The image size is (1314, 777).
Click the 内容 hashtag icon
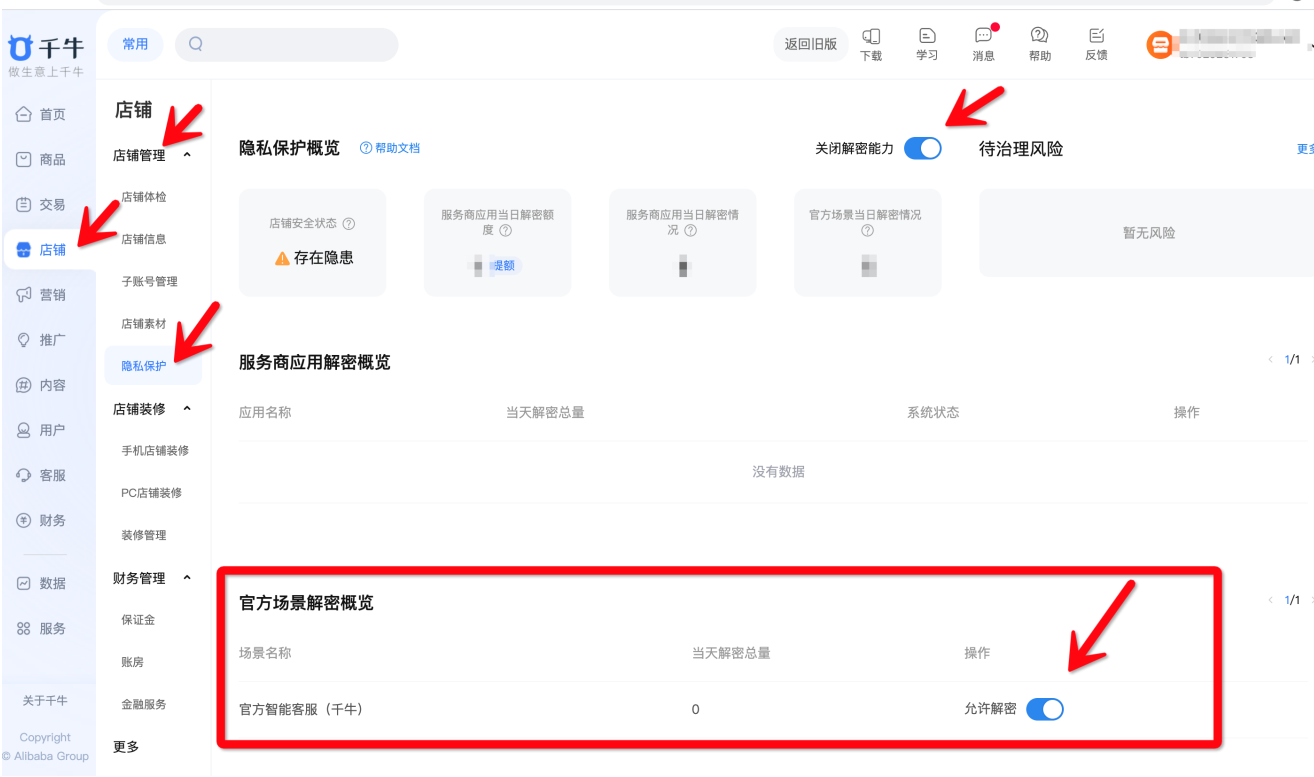(24, 385)
